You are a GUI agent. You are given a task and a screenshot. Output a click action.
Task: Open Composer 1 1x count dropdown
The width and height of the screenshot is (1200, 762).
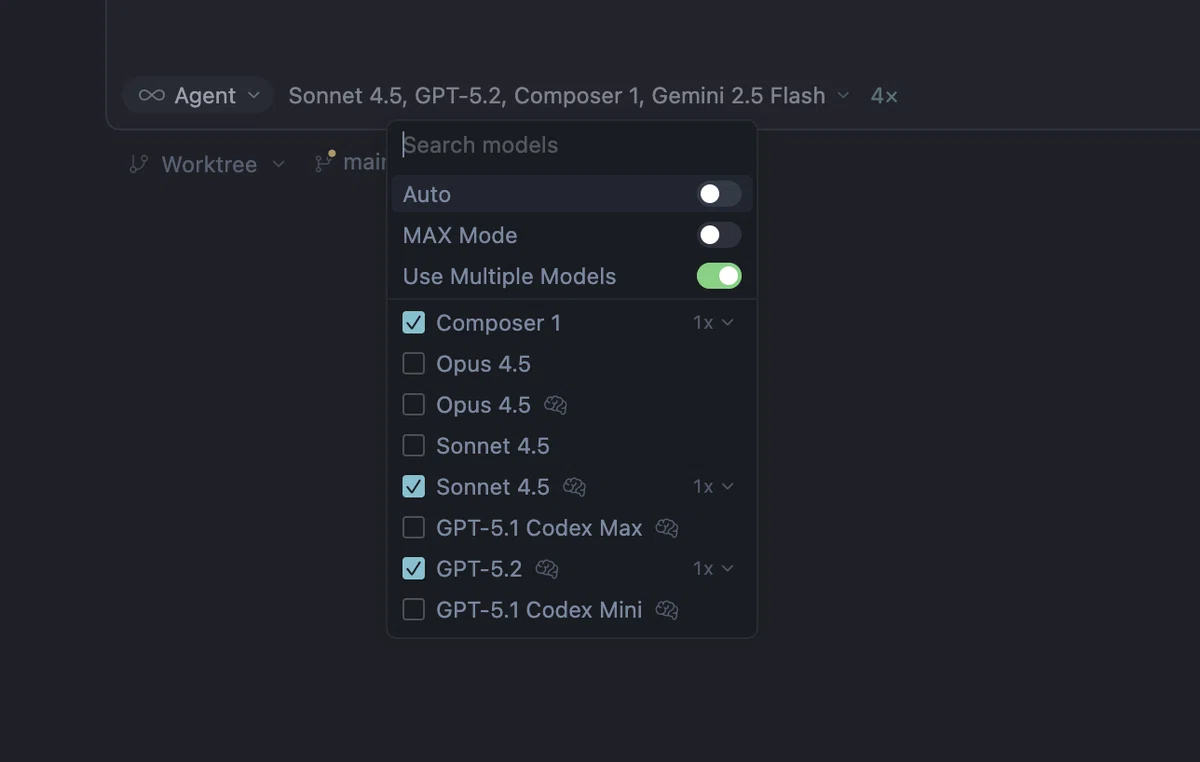tap(714, 323)
